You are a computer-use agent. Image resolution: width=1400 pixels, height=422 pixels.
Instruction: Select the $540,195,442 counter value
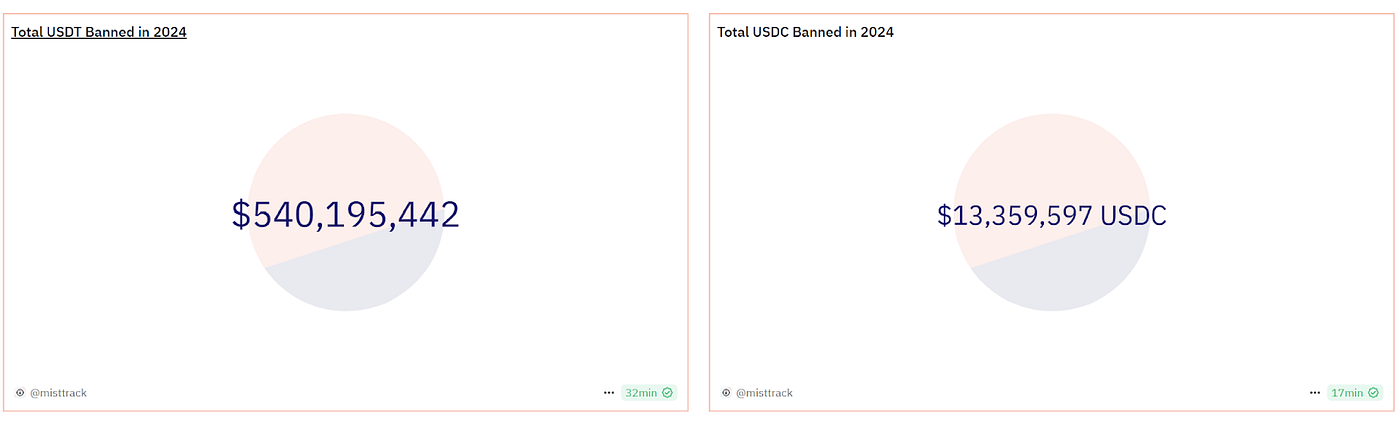click(346, 214)
